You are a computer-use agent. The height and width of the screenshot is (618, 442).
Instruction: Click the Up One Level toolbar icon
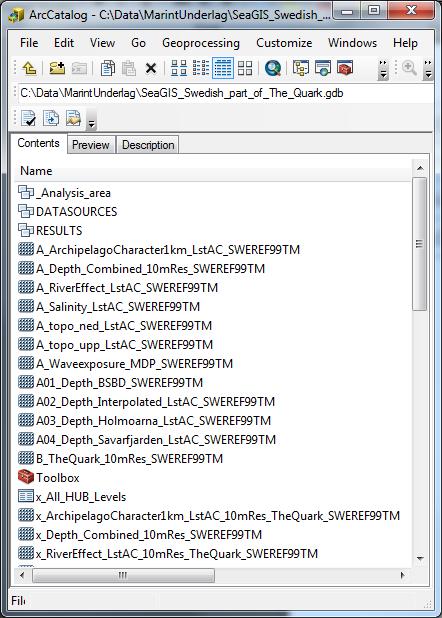(29, 68)
